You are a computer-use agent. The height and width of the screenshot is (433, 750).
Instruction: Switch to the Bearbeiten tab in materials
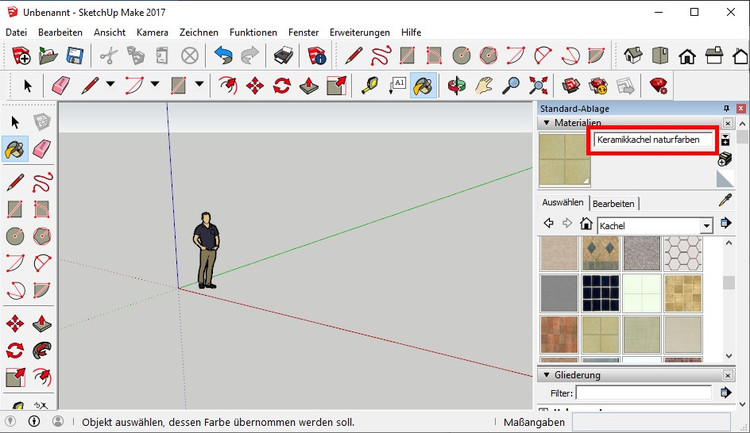point(613,203)
